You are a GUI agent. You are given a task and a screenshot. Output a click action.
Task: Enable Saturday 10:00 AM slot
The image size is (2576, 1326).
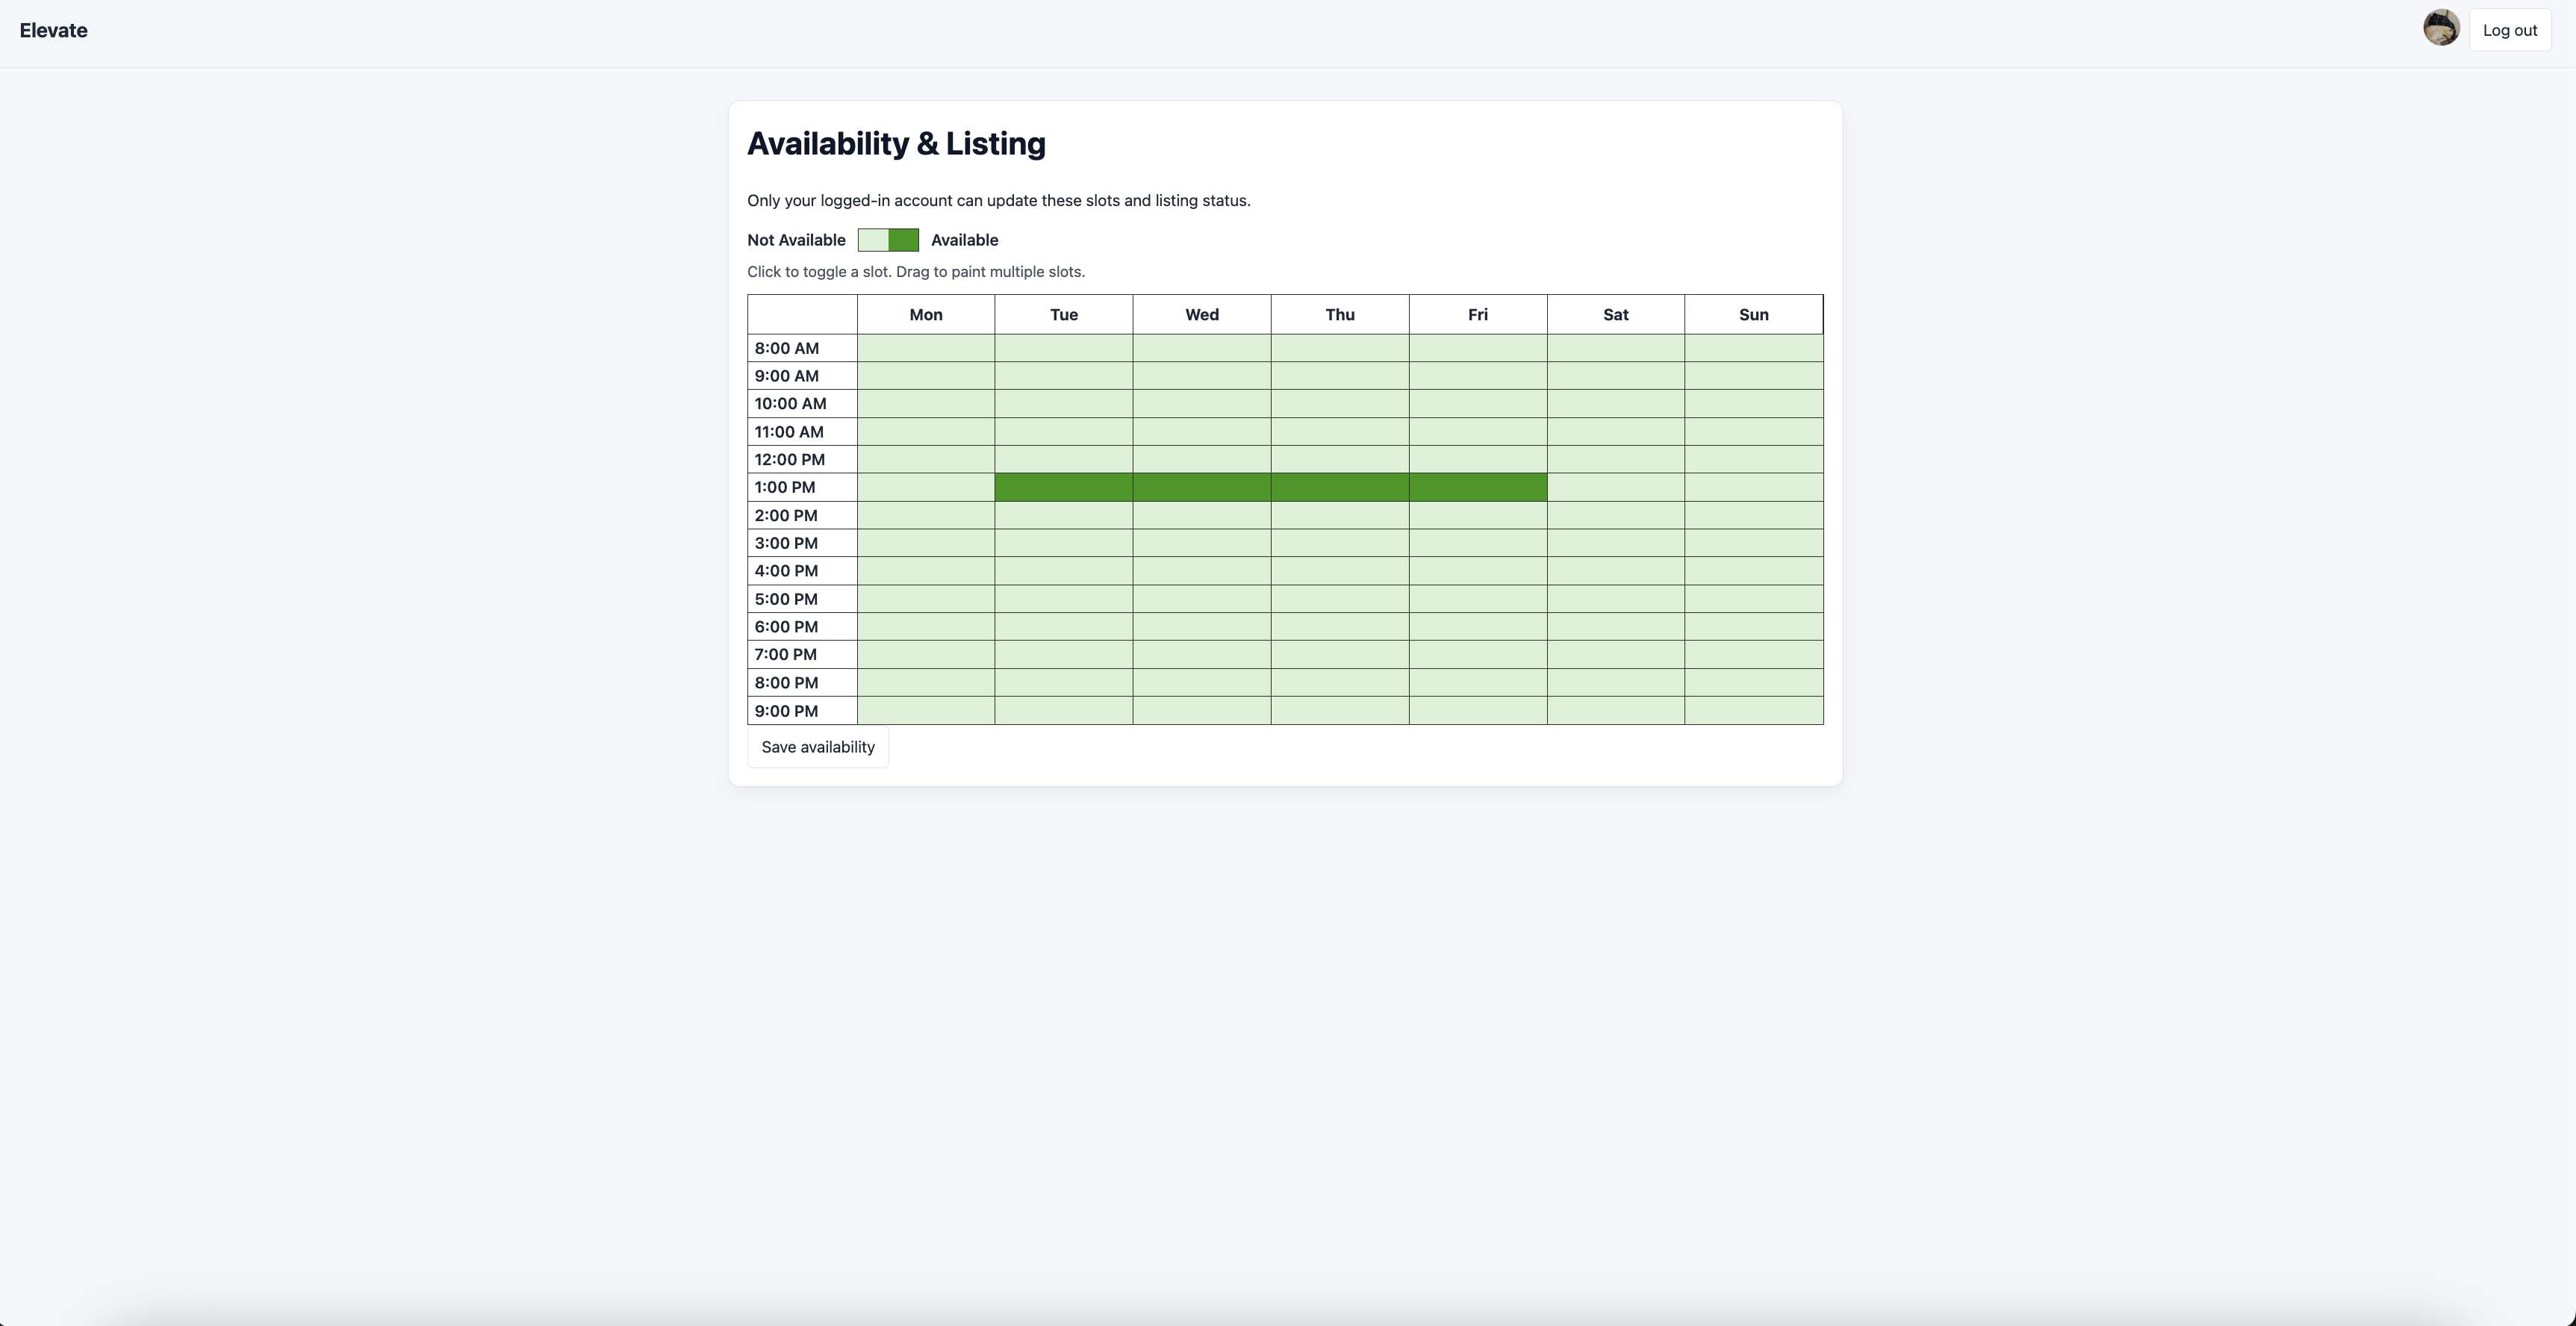(1615, 404)
